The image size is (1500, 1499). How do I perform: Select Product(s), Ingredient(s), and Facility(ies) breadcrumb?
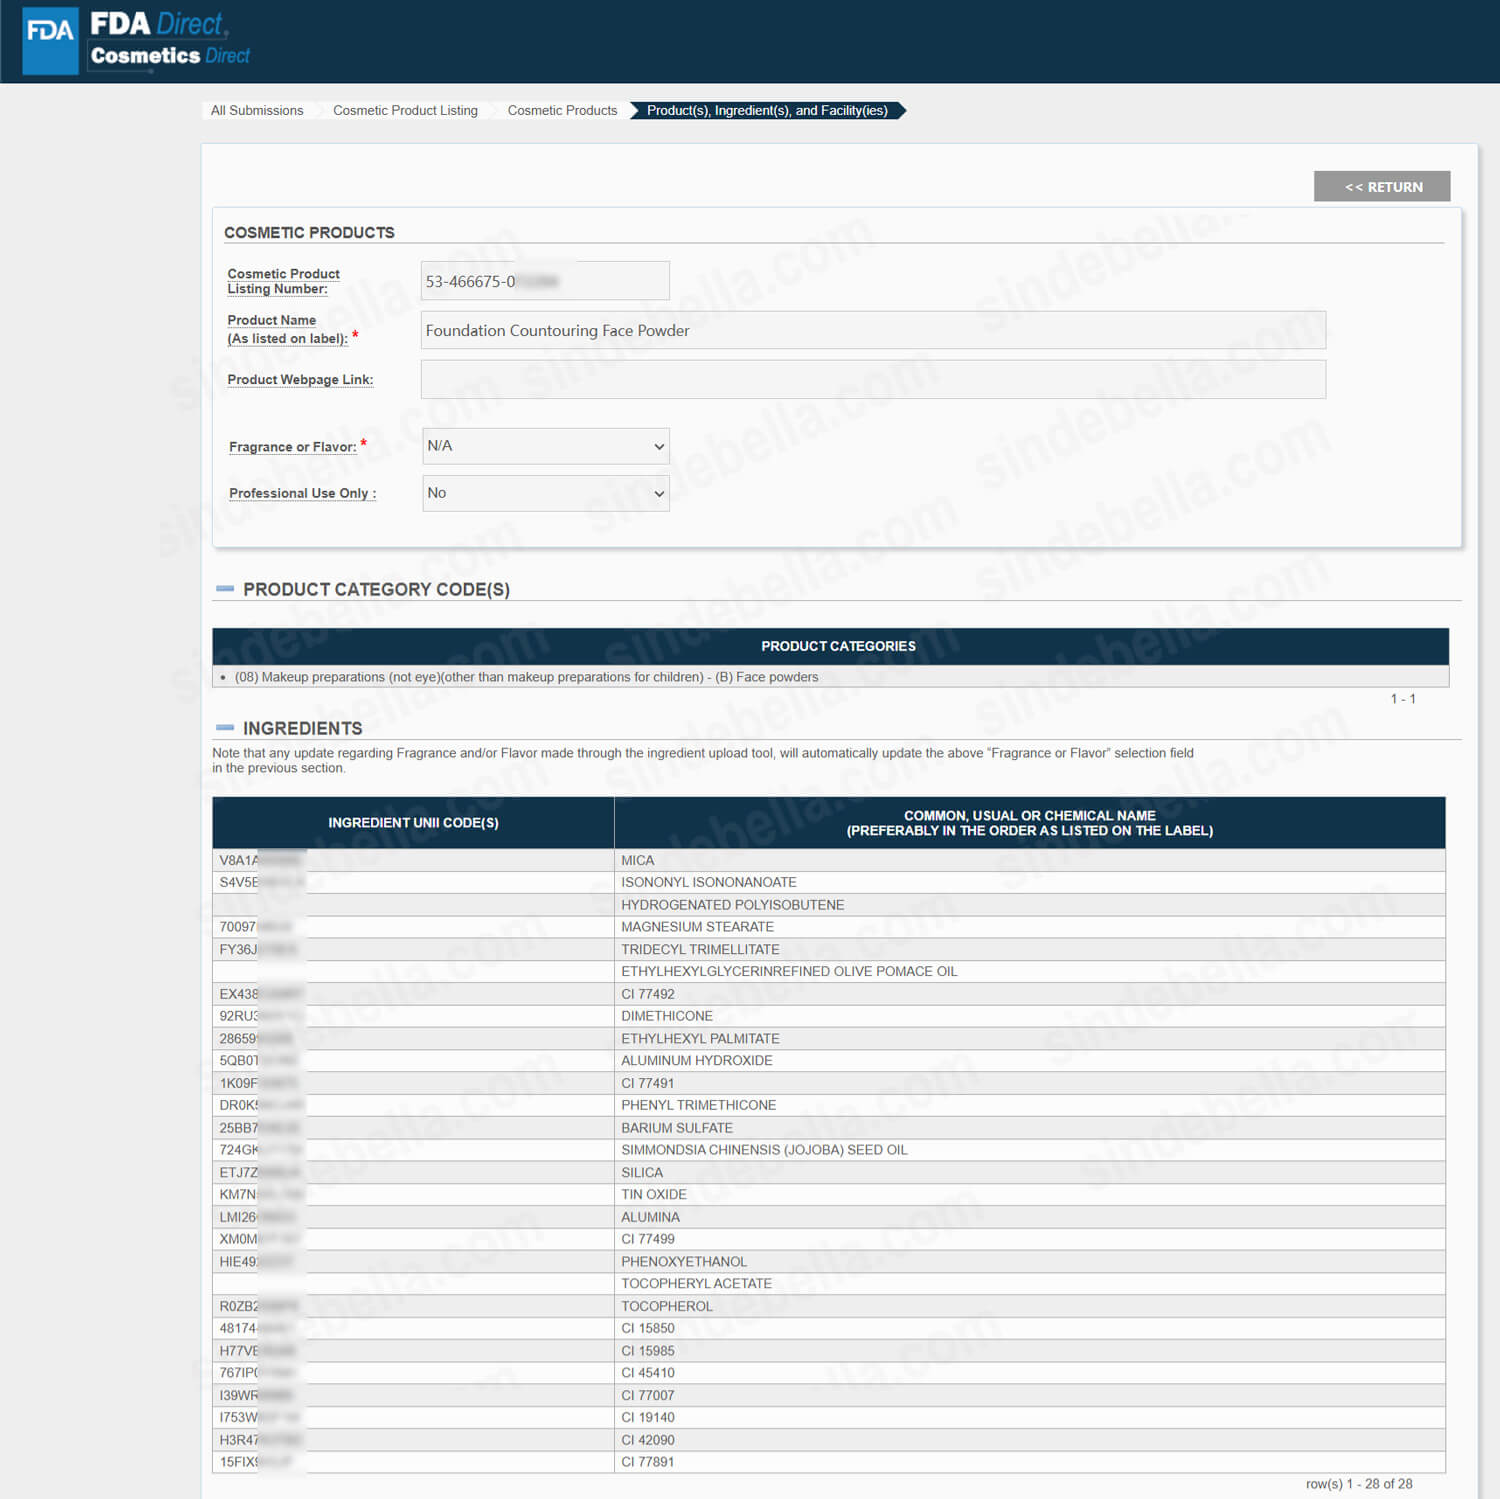click(766, 111)
